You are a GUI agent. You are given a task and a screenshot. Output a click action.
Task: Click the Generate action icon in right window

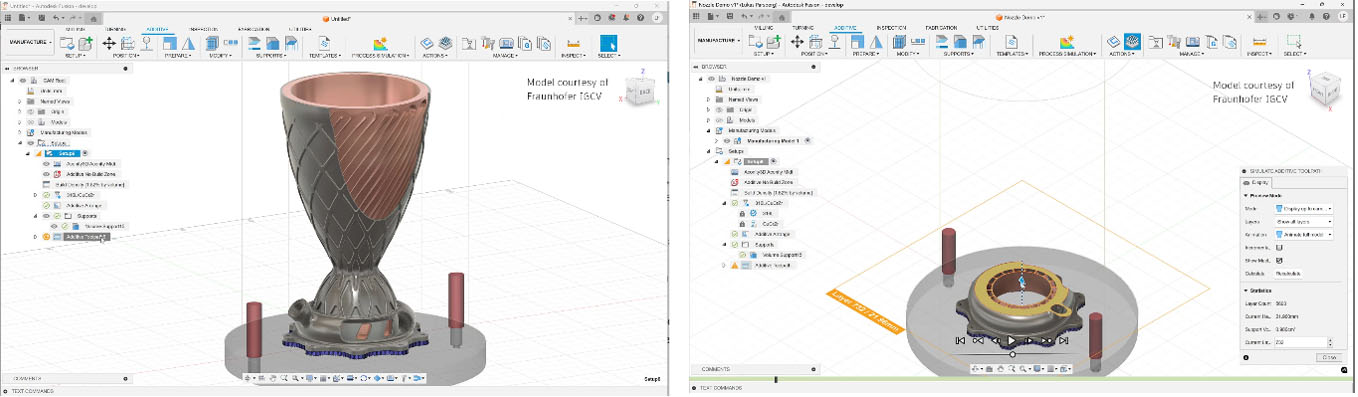pos(1114,42)
